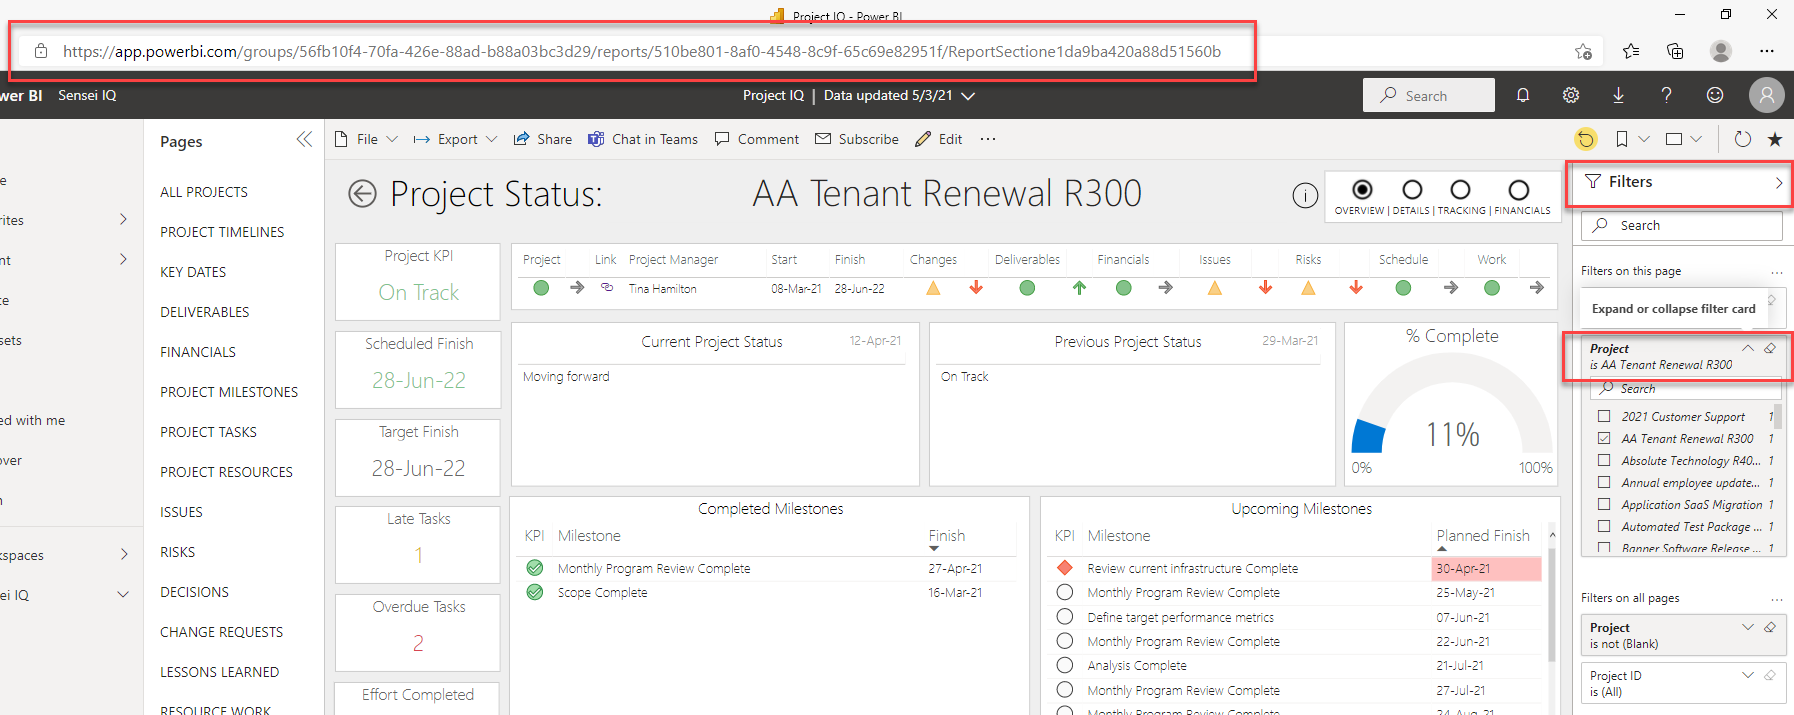Click the download arrow icon
Screen dimensions: 1794x715
1618,95
